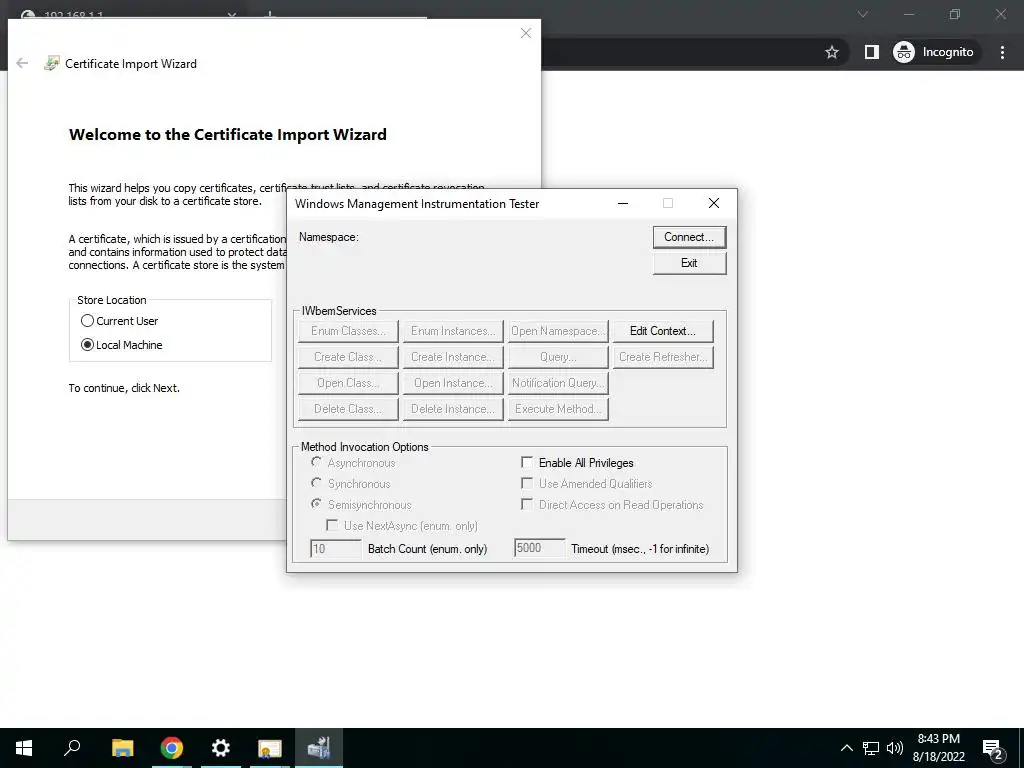Open certificate app icon in taskbar

(x=270, y=748)
